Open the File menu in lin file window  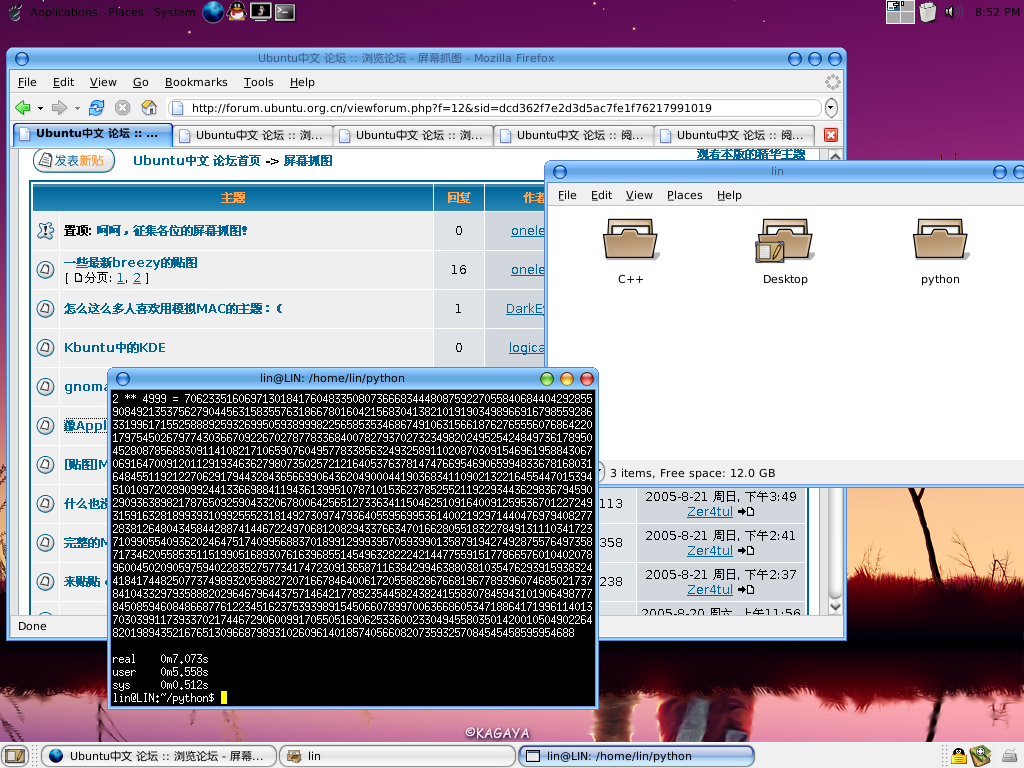pos(567,195)
